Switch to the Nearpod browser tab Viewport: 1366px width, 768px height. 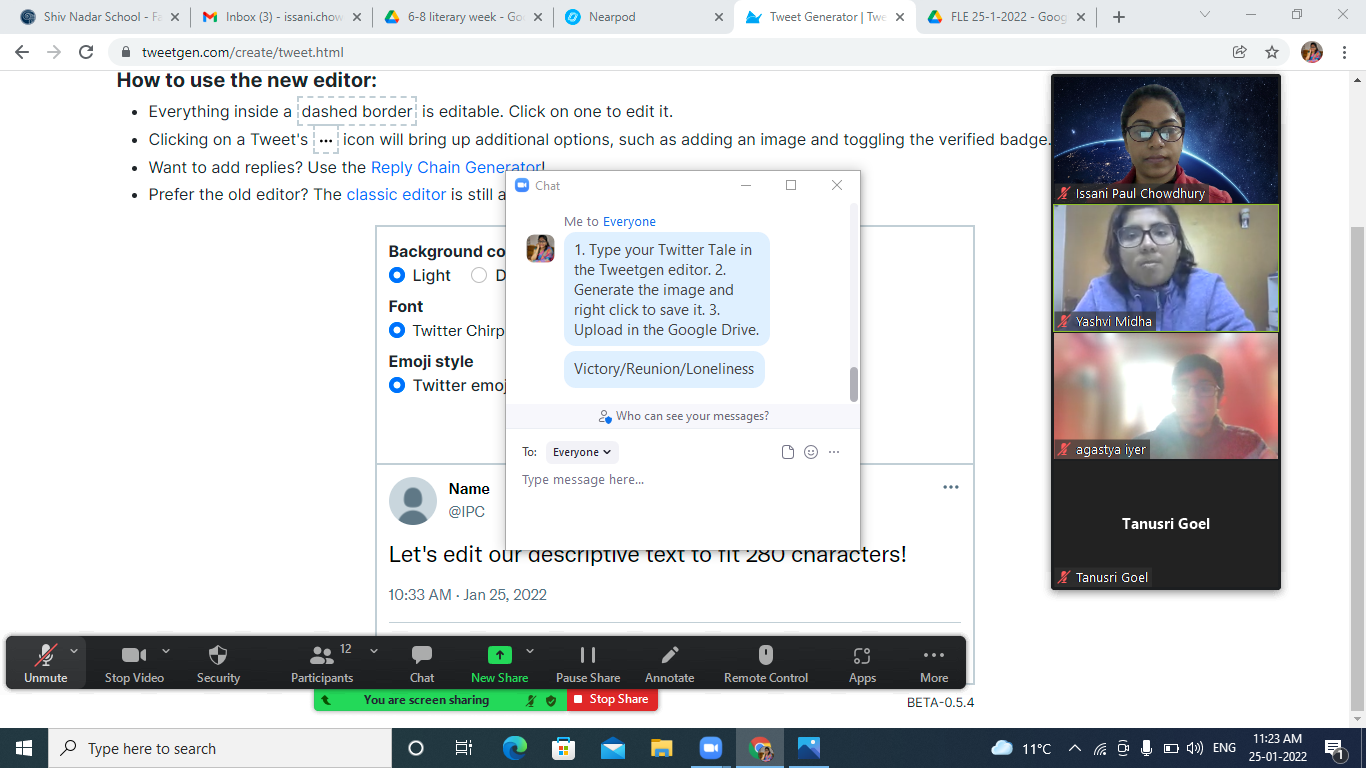(x=640, y=17)
